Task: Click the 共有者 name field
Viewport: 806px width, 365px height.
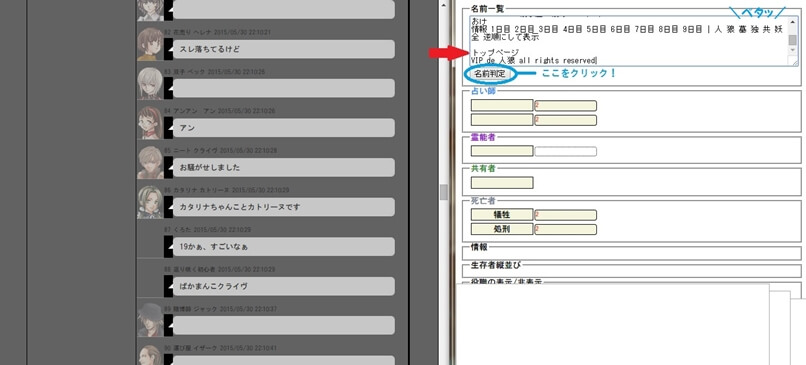Action: pos(502,182)
